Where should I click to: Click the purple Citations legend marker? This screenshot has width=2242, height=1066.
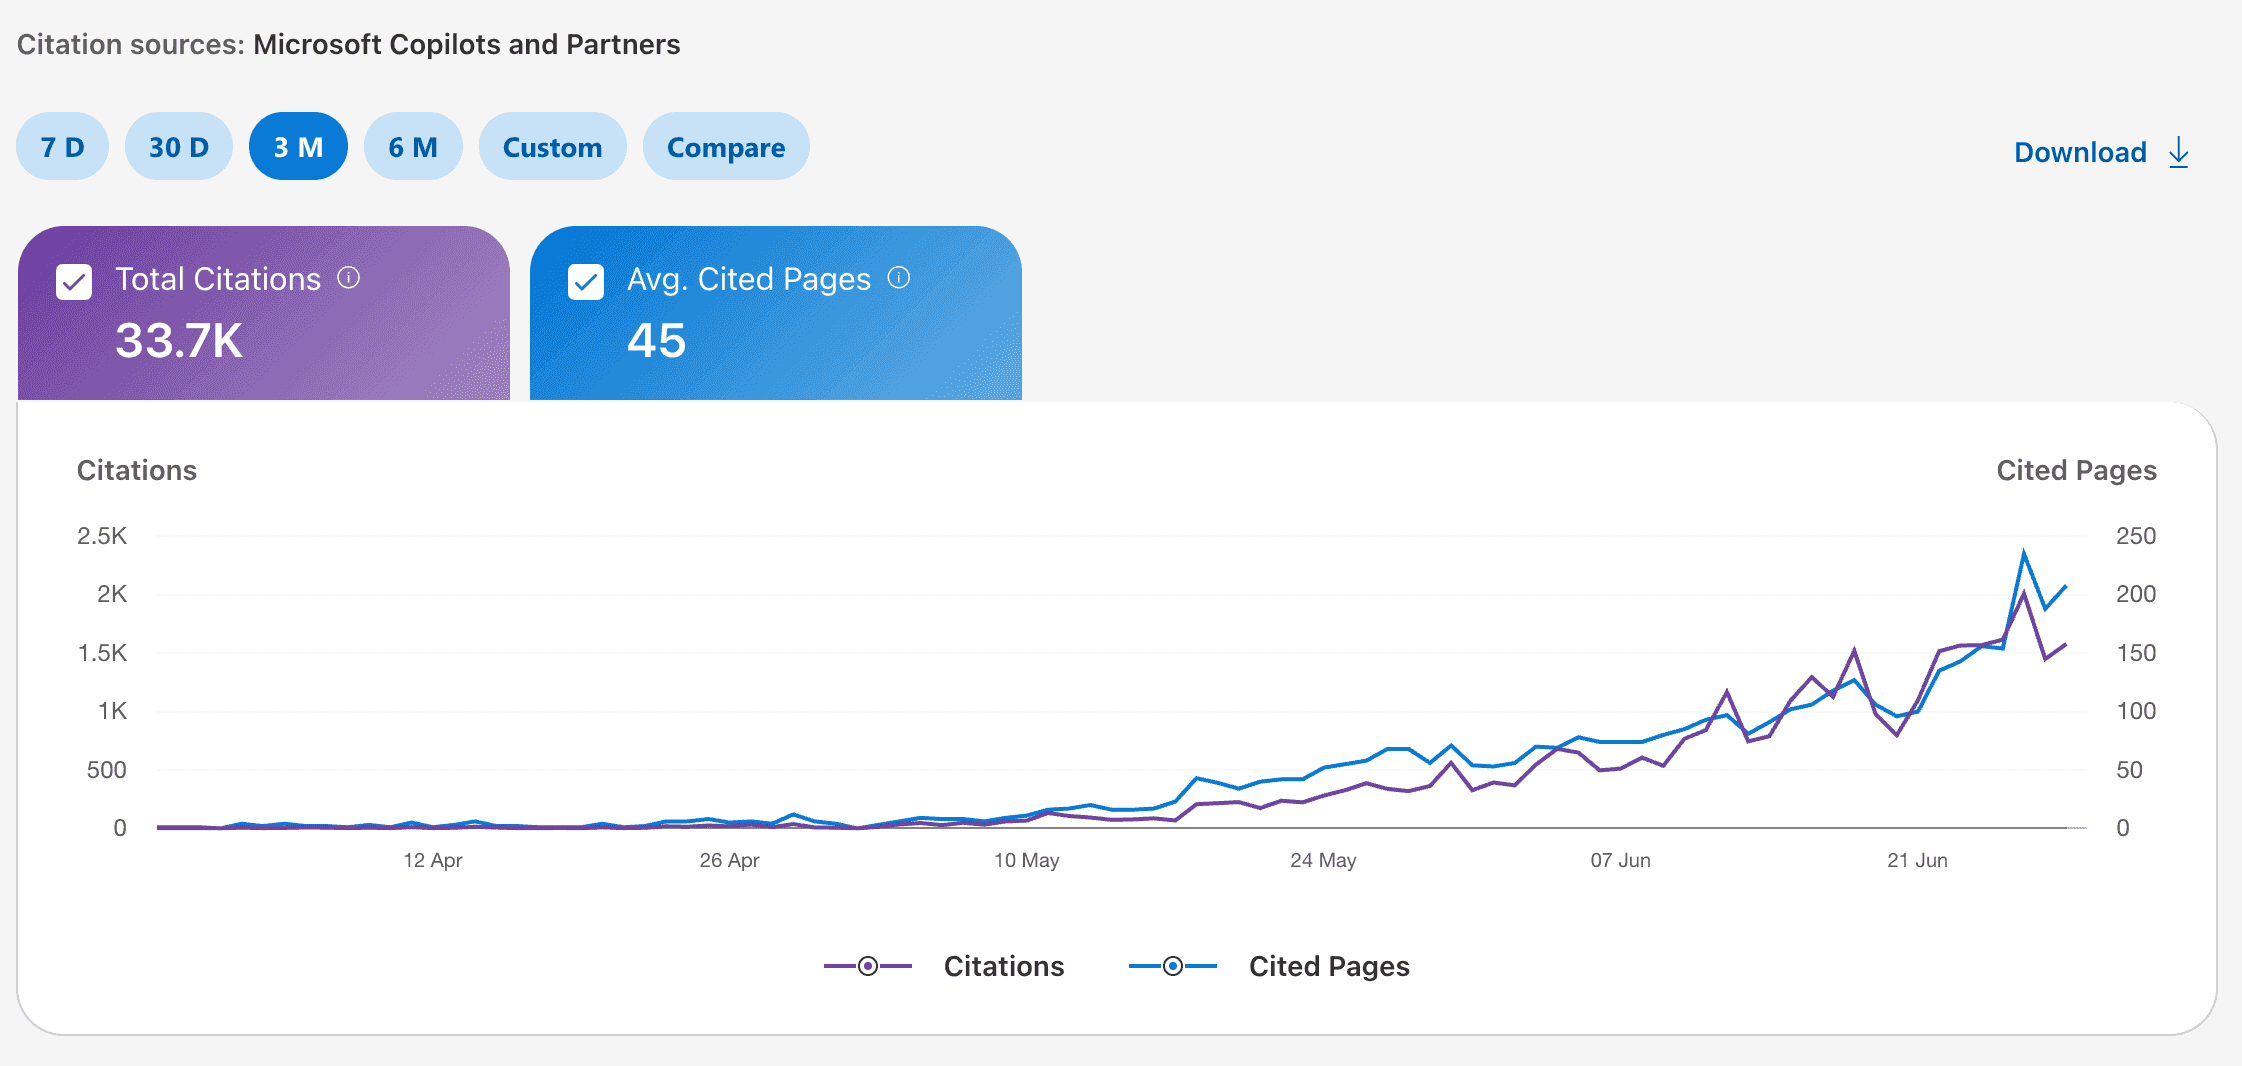pyautogui.click(x=868, y=966)
